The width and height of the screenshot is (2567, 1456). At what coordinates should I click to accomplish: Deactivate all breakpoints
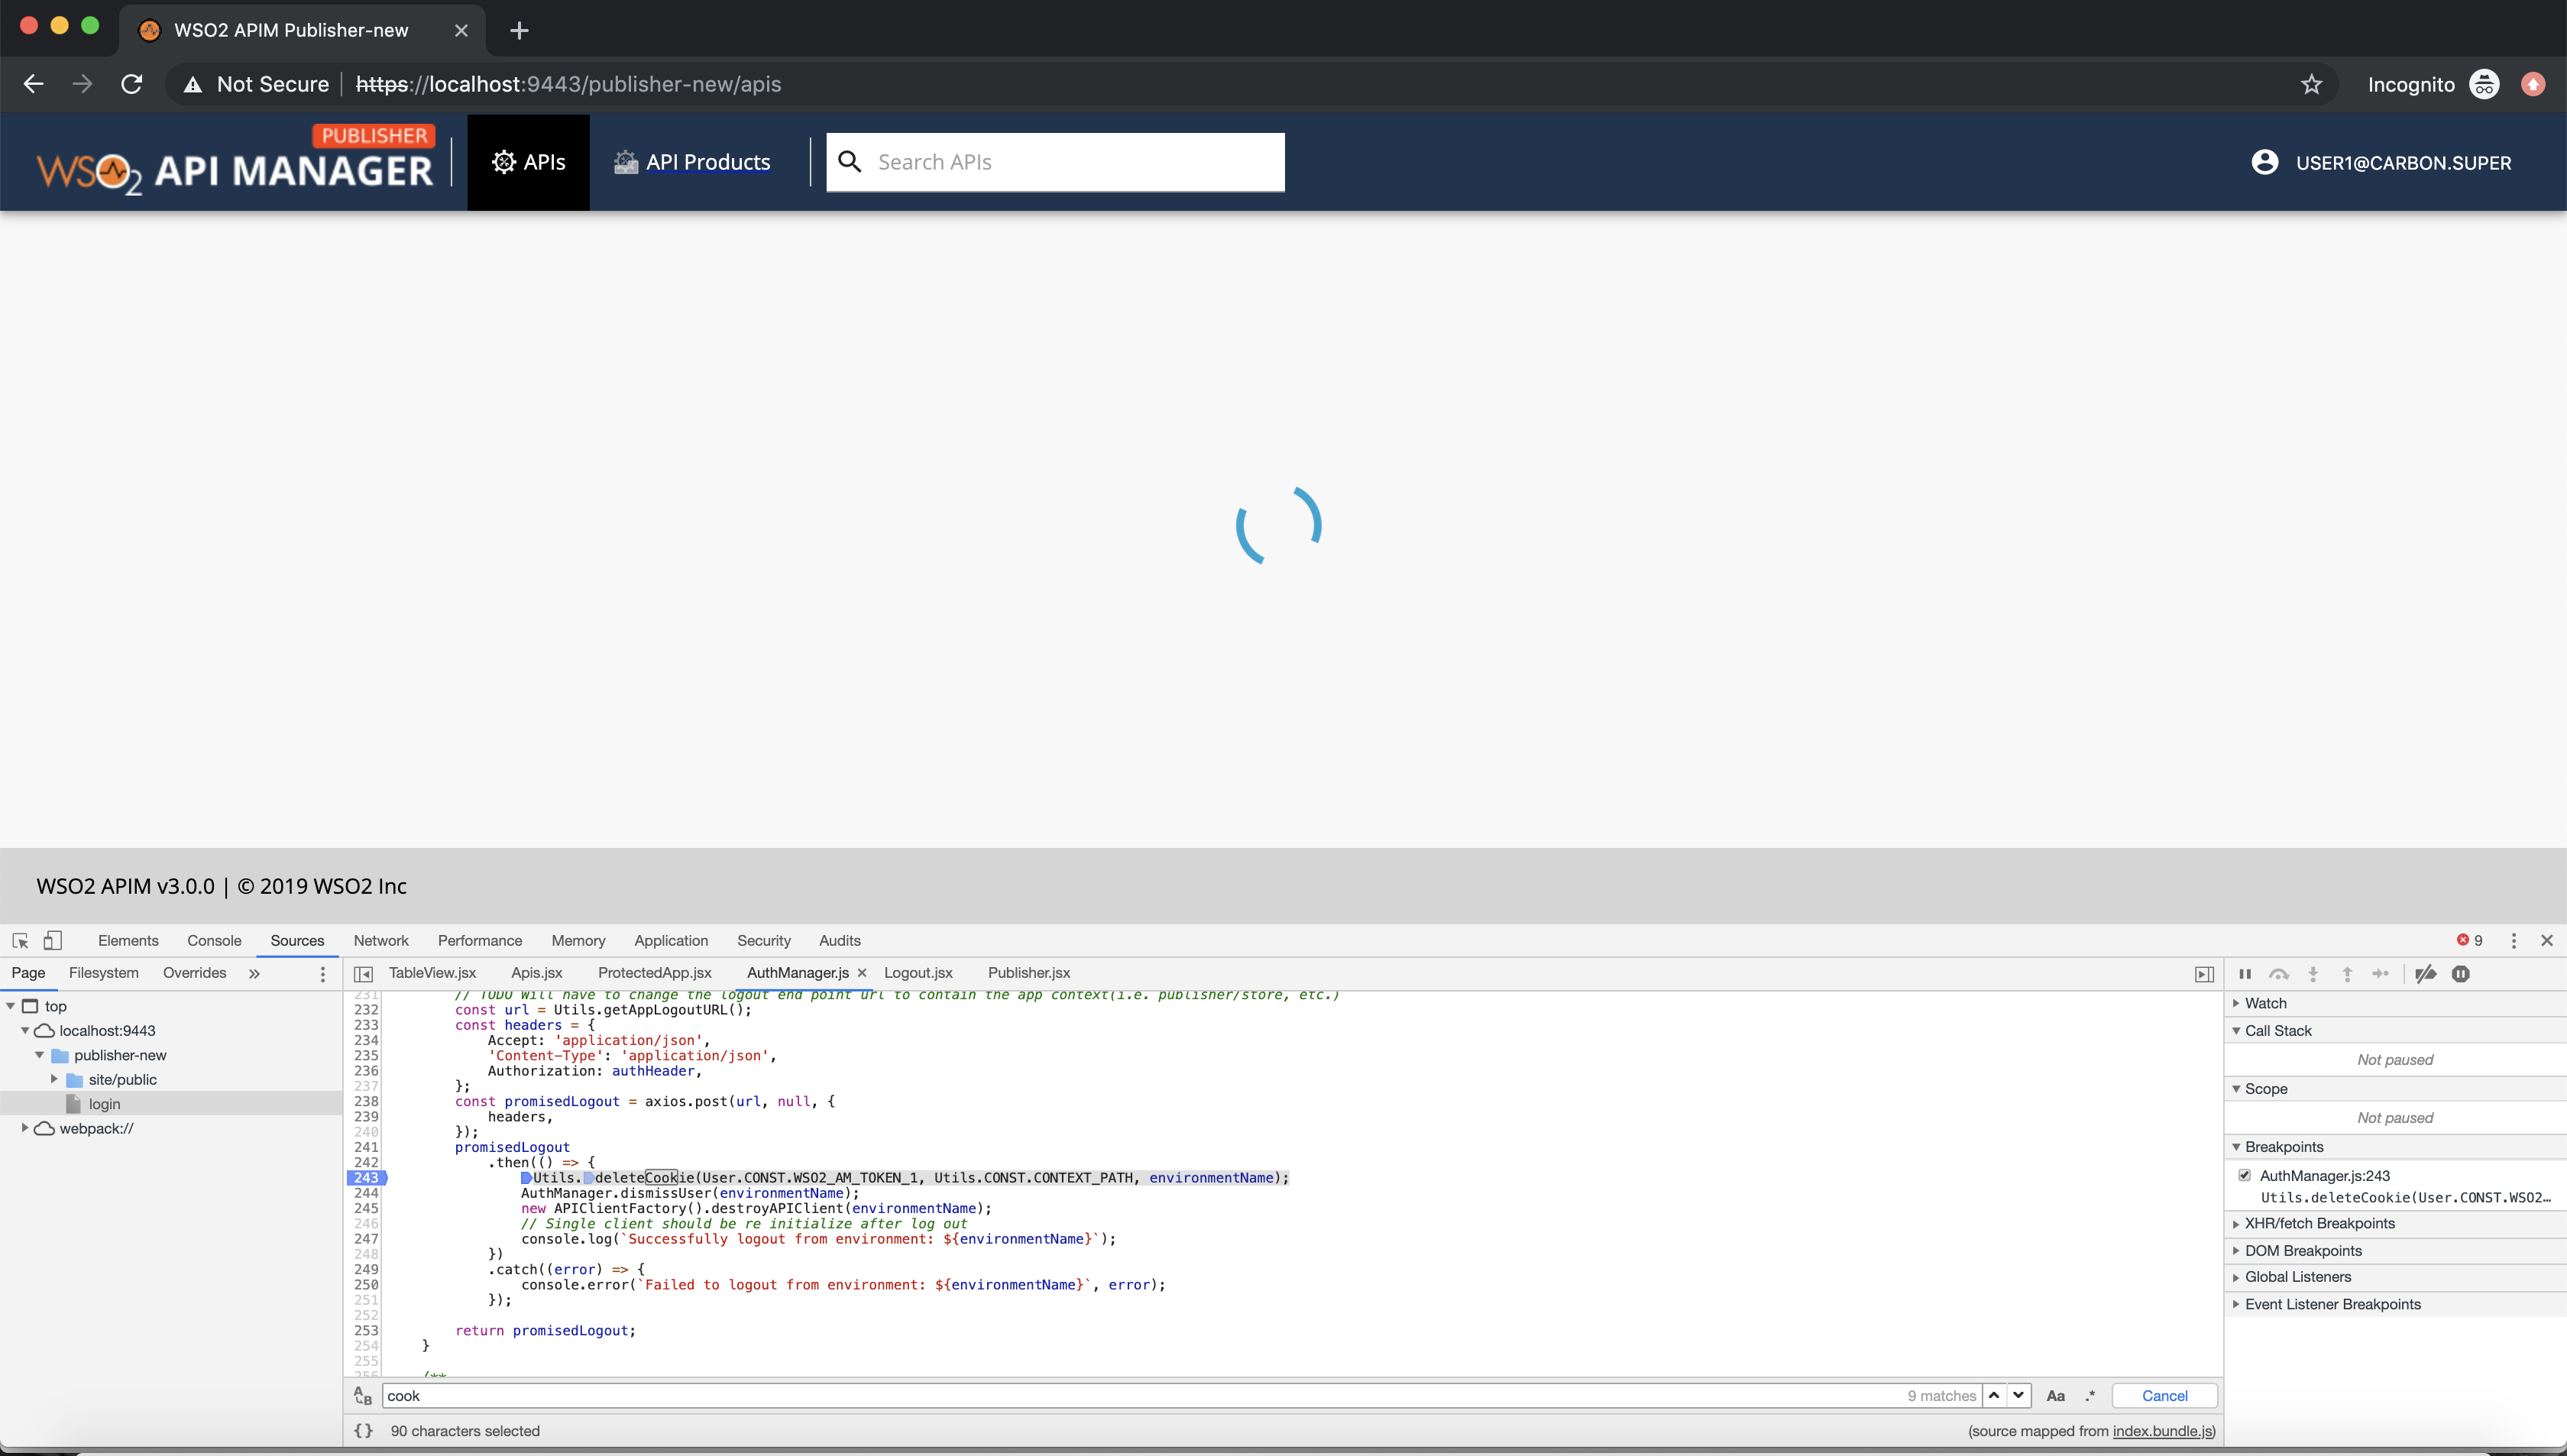[x=2425, y=973]
